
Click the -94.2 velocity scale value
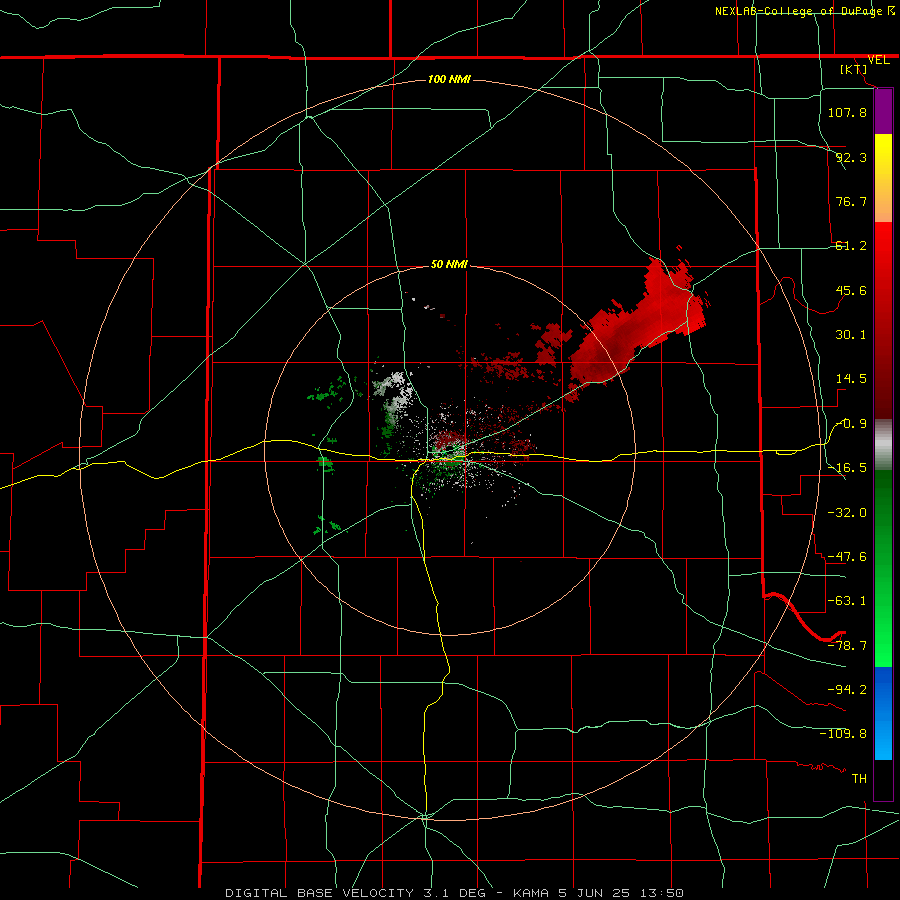(x=847, y=689)
